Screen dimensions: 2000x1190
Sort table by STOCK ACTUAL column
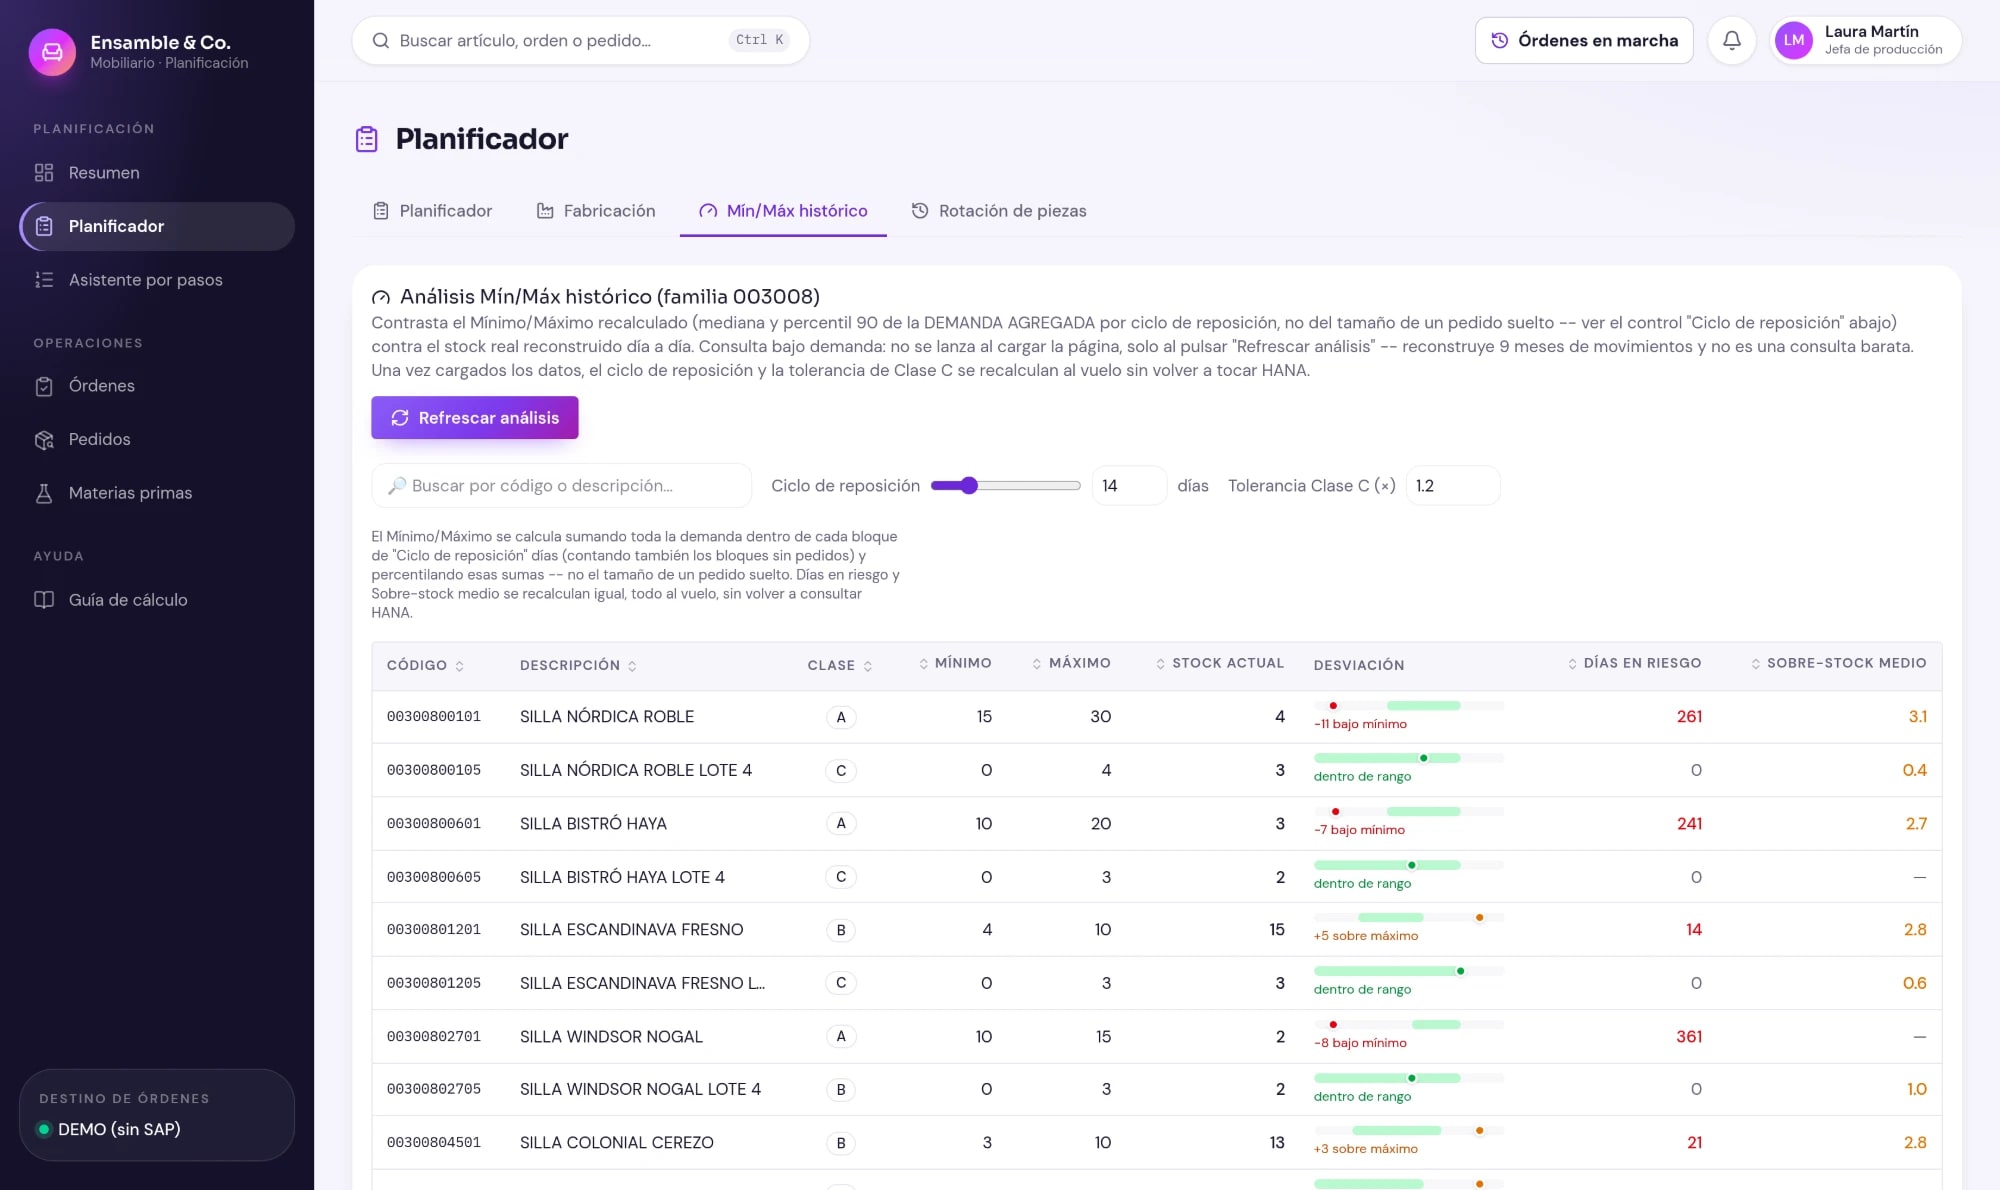(1219, 664)
